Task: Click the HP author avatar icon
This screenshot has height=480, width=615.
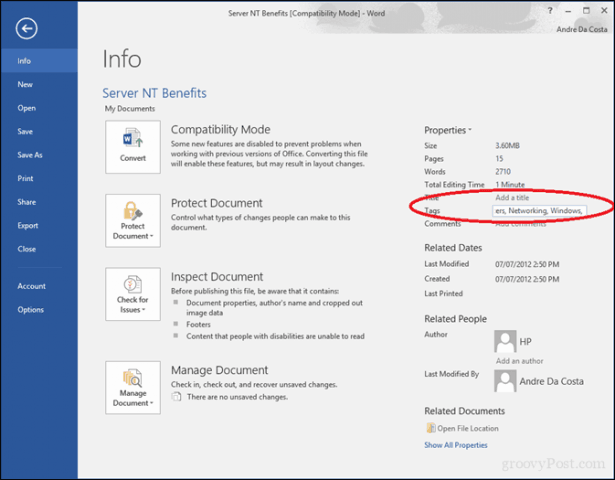Action: coord(505,341)
